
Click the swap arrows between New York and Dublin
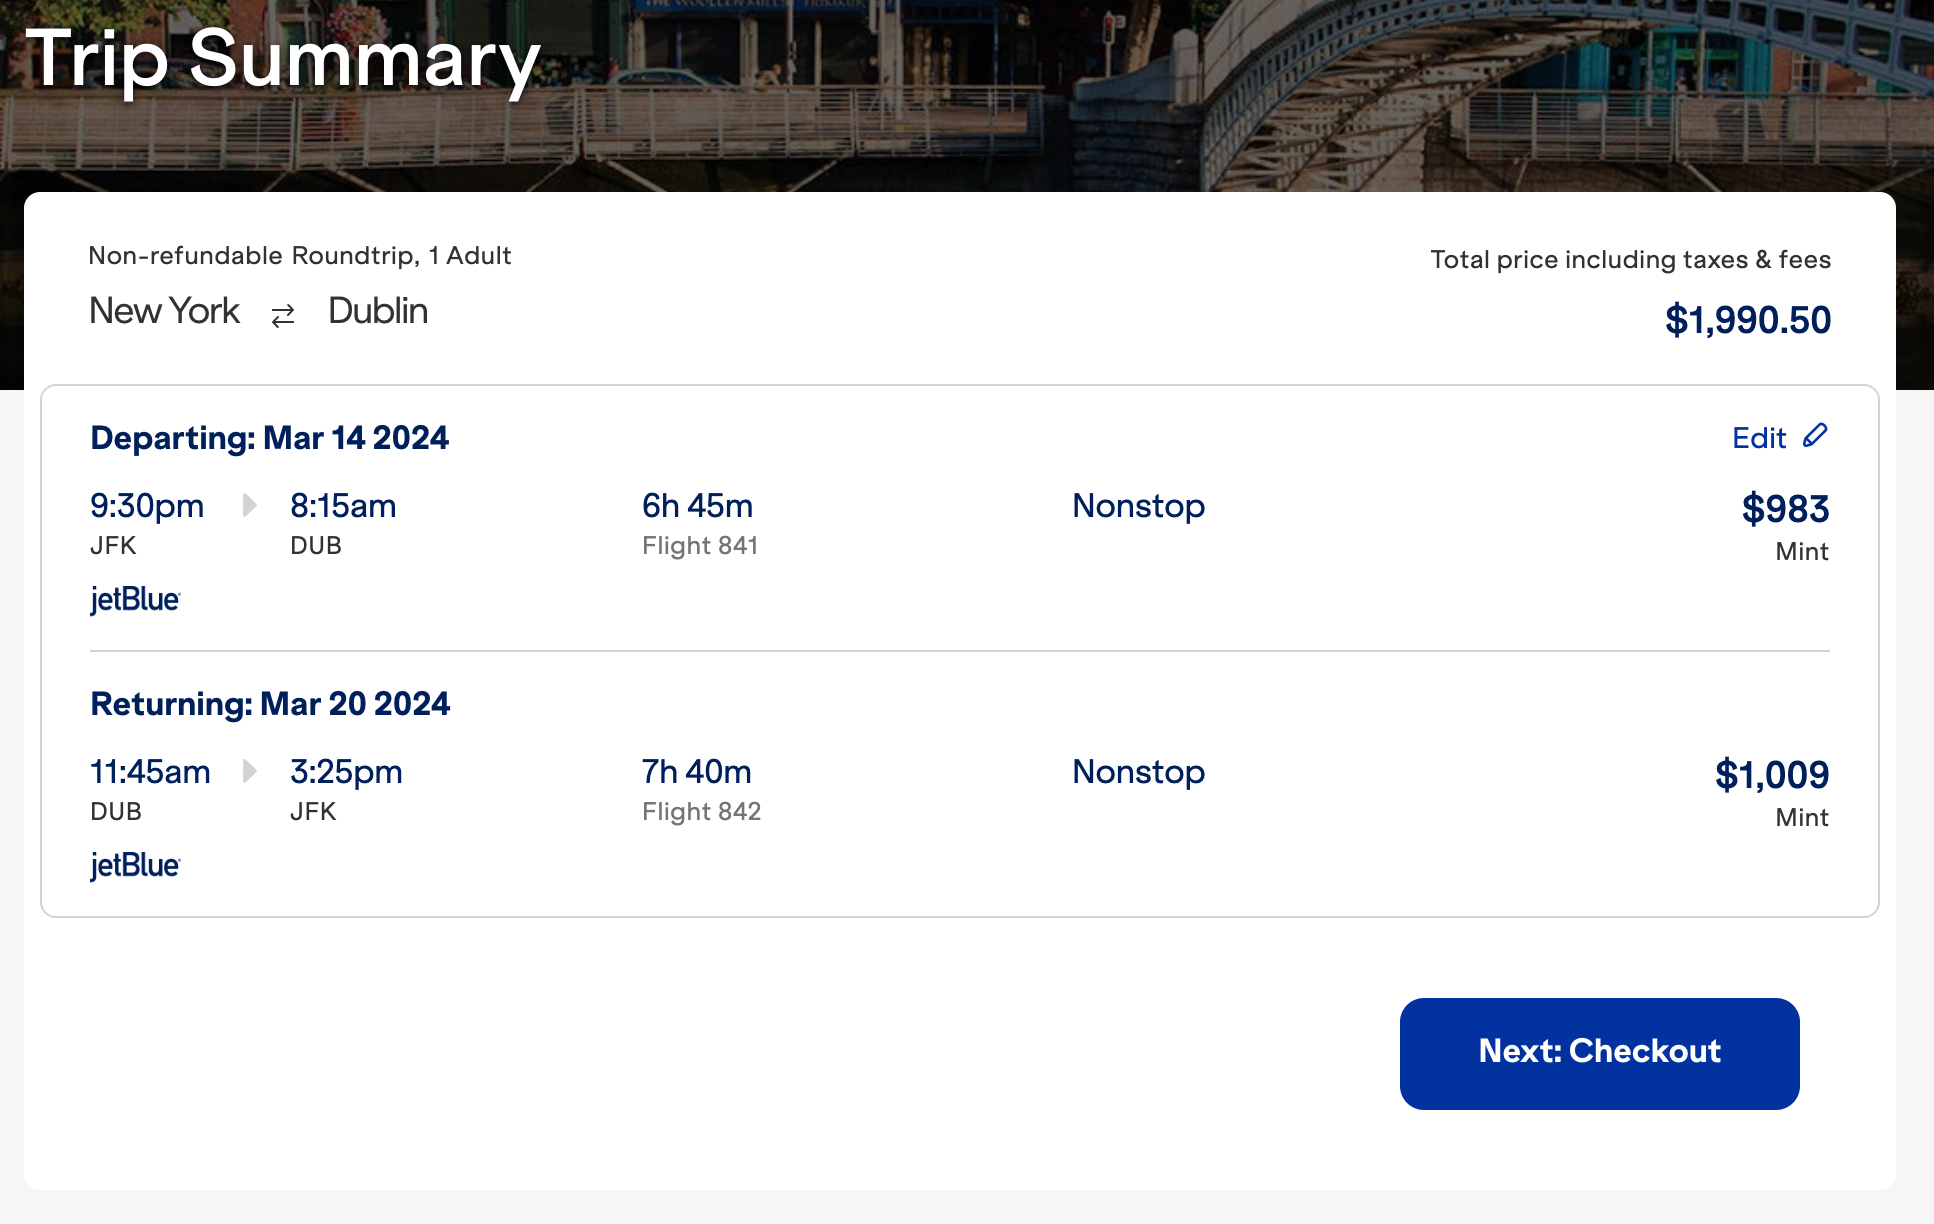[x=282, y=314]
